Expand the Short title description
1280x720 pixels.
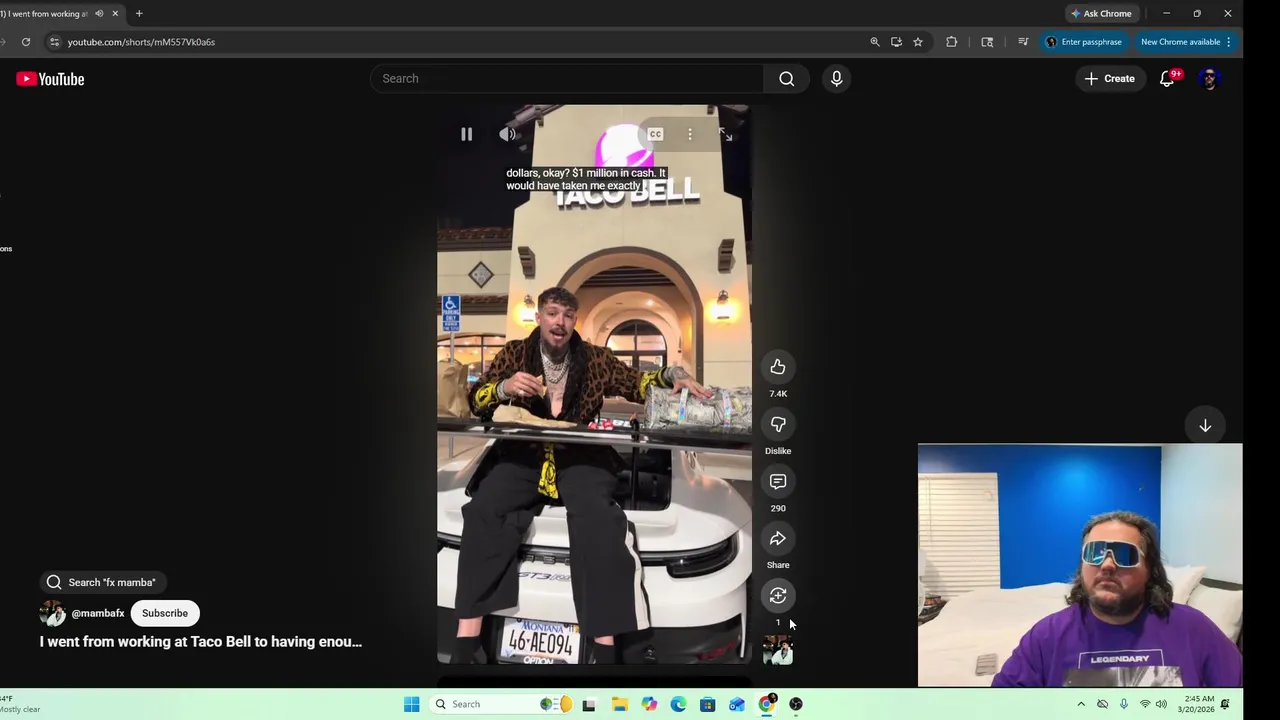[x=201, y=642]
